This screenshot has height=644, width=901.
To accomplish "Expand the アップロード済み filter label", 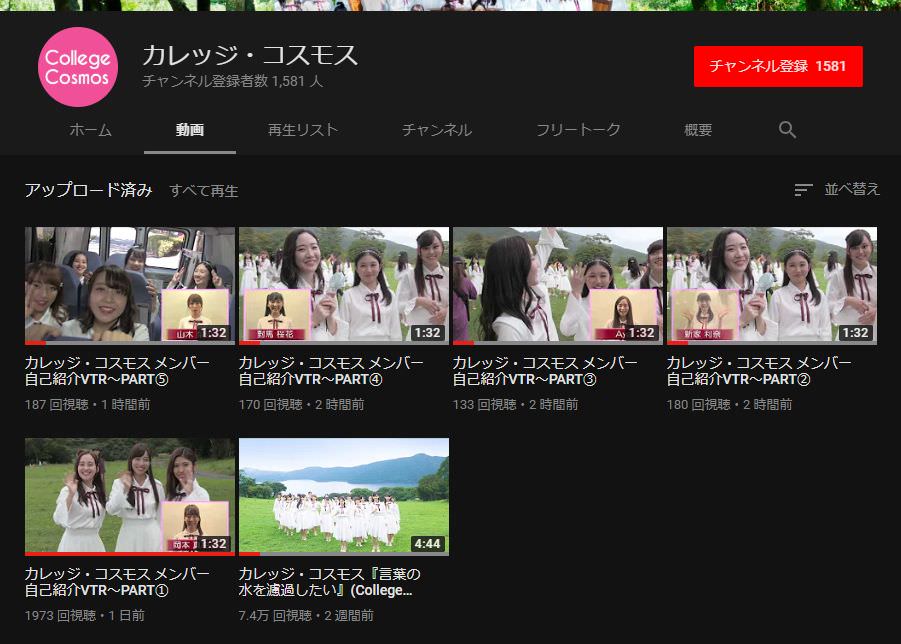I will pos(88,190).
